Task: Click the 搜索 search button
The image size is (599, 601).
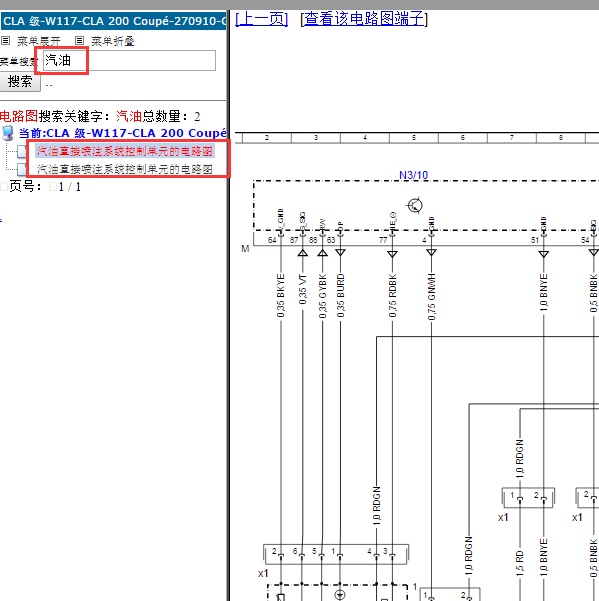Action: (20, 82)
